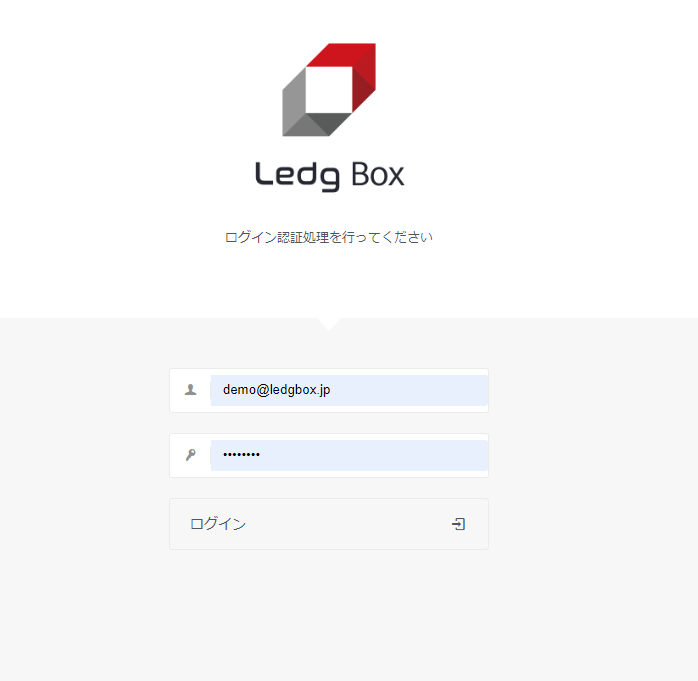698x681 pixels.
Task: Click blank end of the email field
Action: tap(410, 390)
